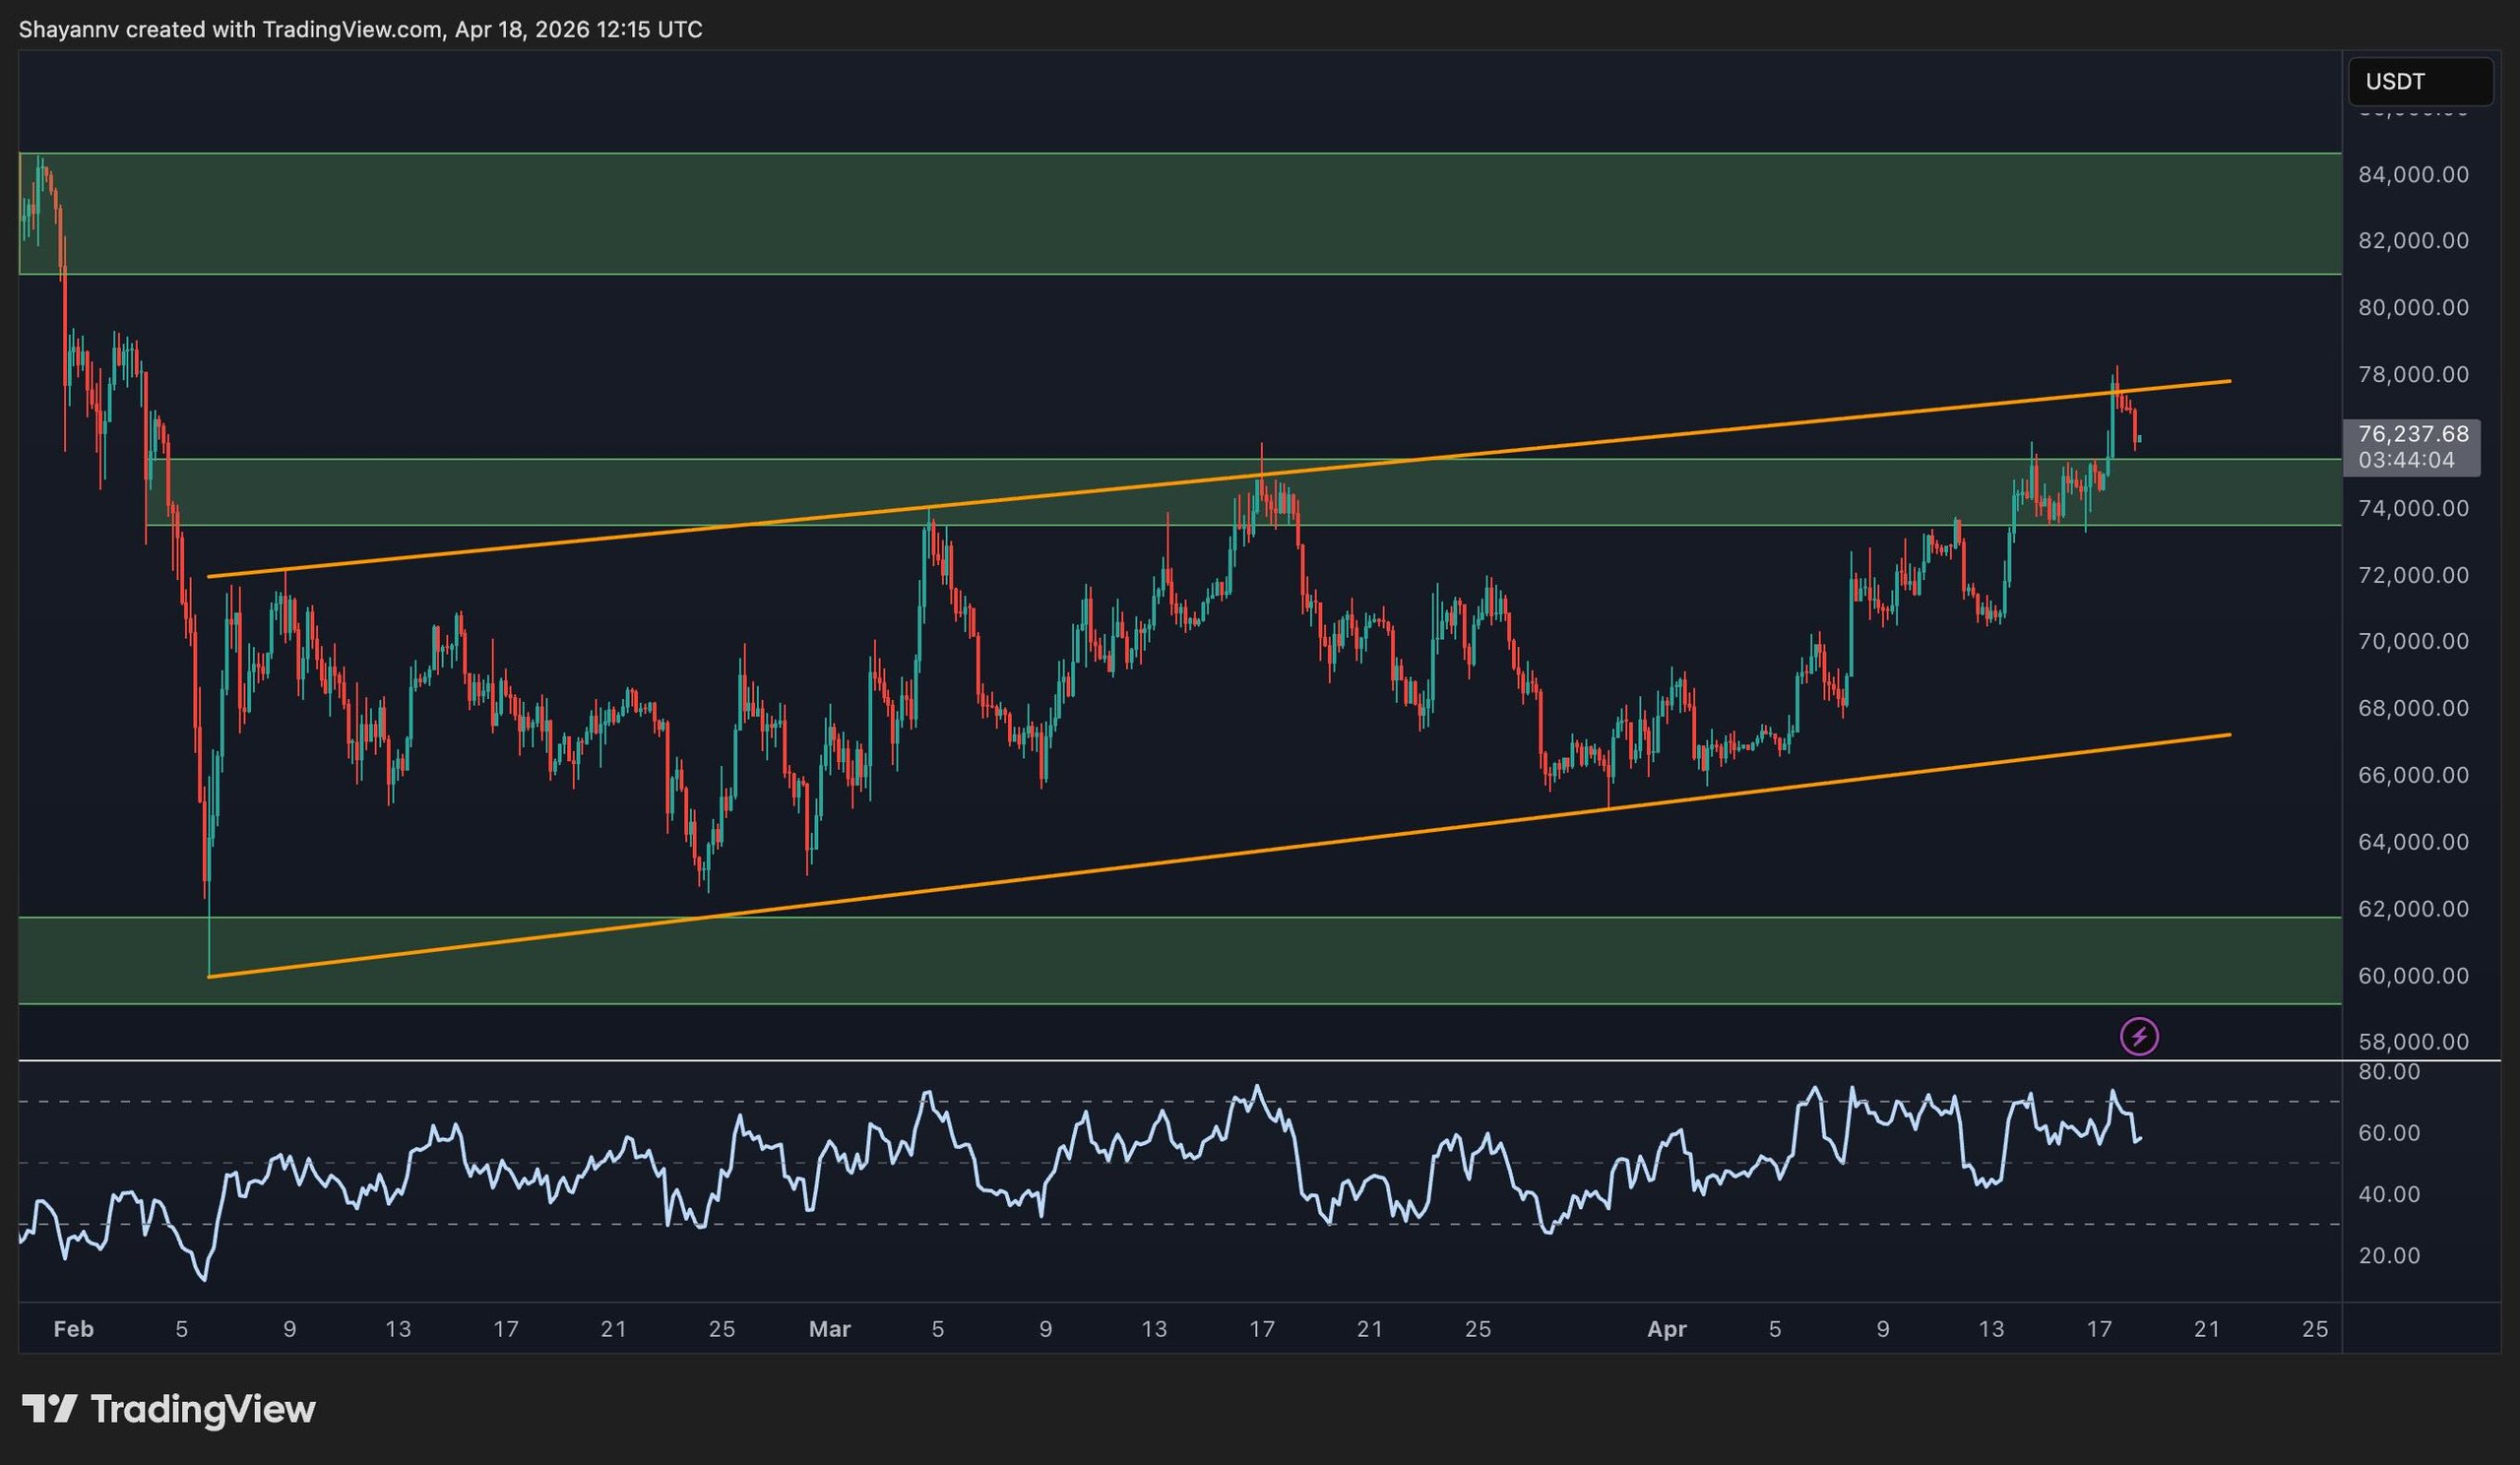This screenshot has height=1465, width=2520.
Task: Click the 66,000.00 price axis label
Action: click(2412, 775)
